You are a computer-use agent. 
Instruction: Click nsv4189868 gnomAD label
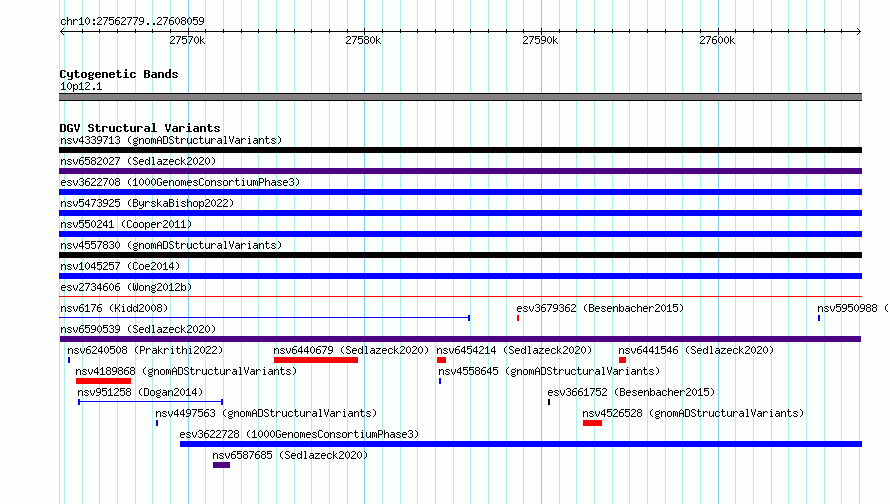(x=186, y=371)
